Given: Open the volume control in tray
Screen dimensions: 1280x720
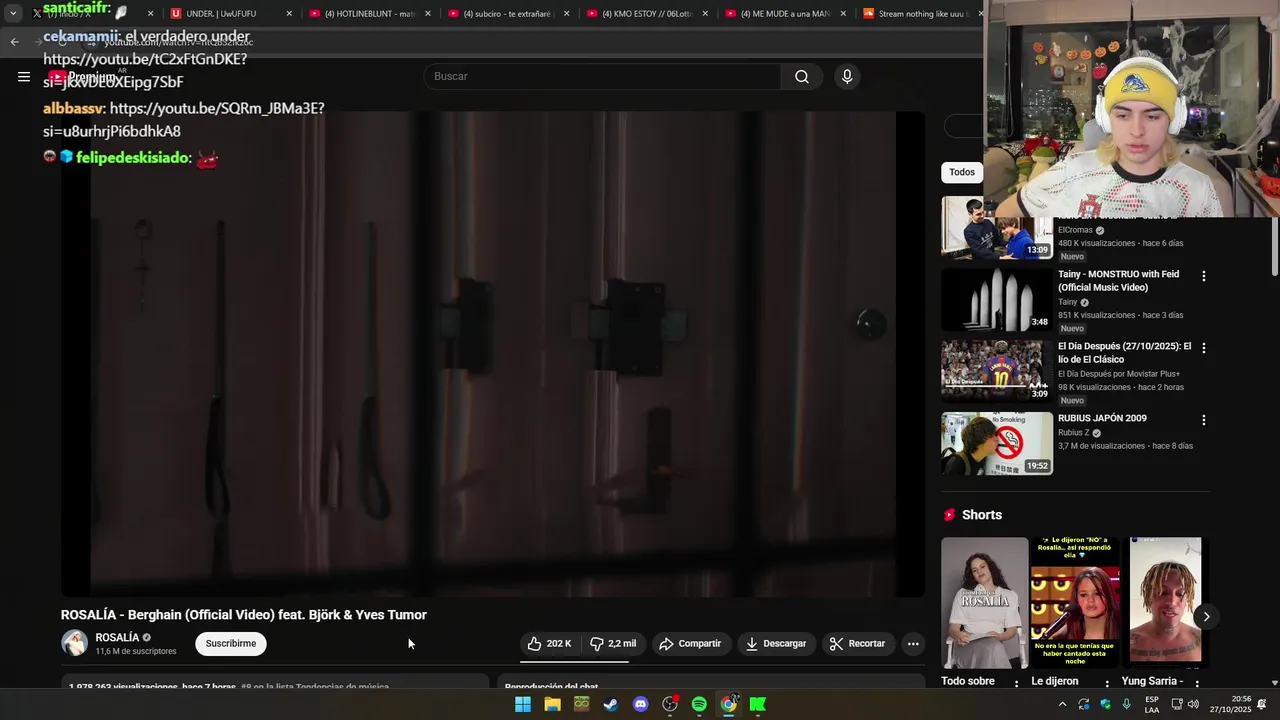Looking at the screenshot, I should 1193,704.
